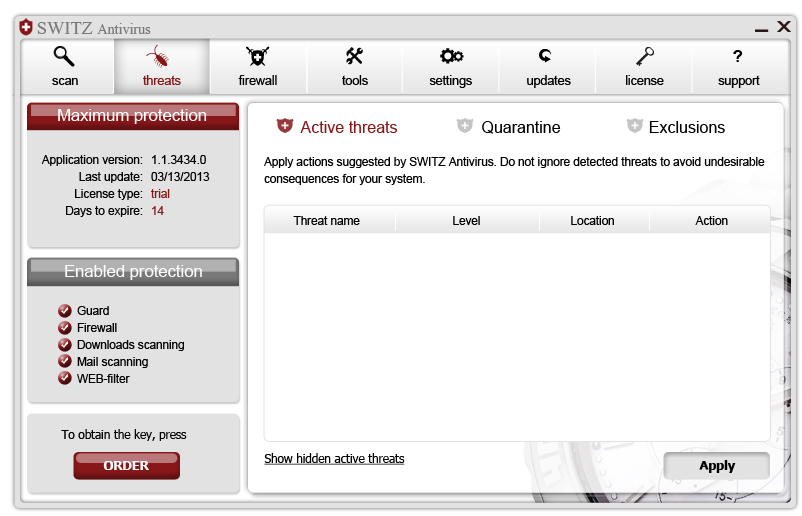
Task: Open the tools wrench icon
Action: (x=355, y=56)
